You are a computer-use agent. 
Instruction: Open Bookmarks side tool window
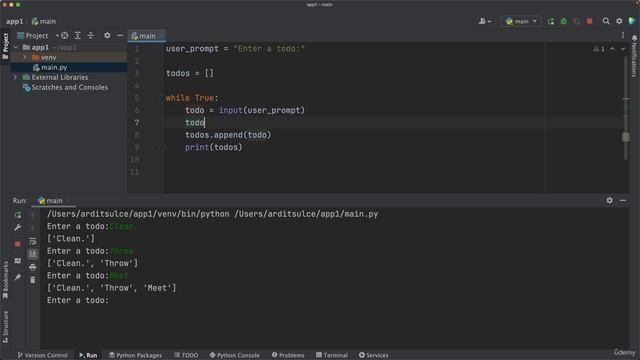coord(5,280)
